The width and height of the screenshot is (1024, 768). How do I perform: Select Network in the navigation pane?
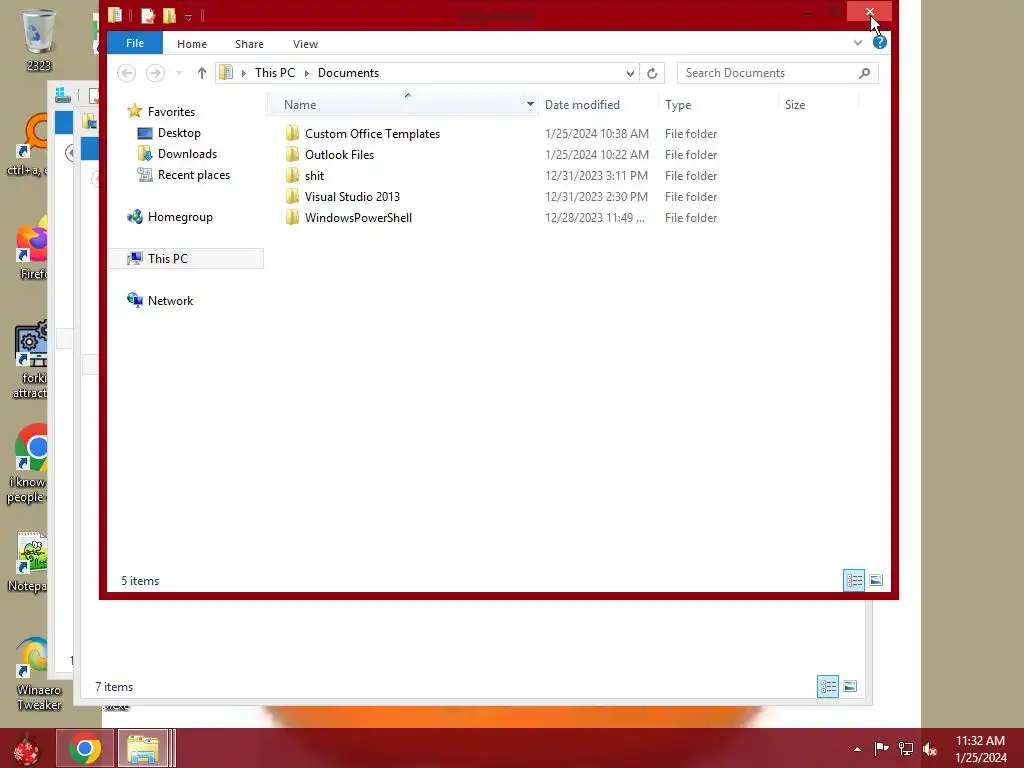pos(170,300)
